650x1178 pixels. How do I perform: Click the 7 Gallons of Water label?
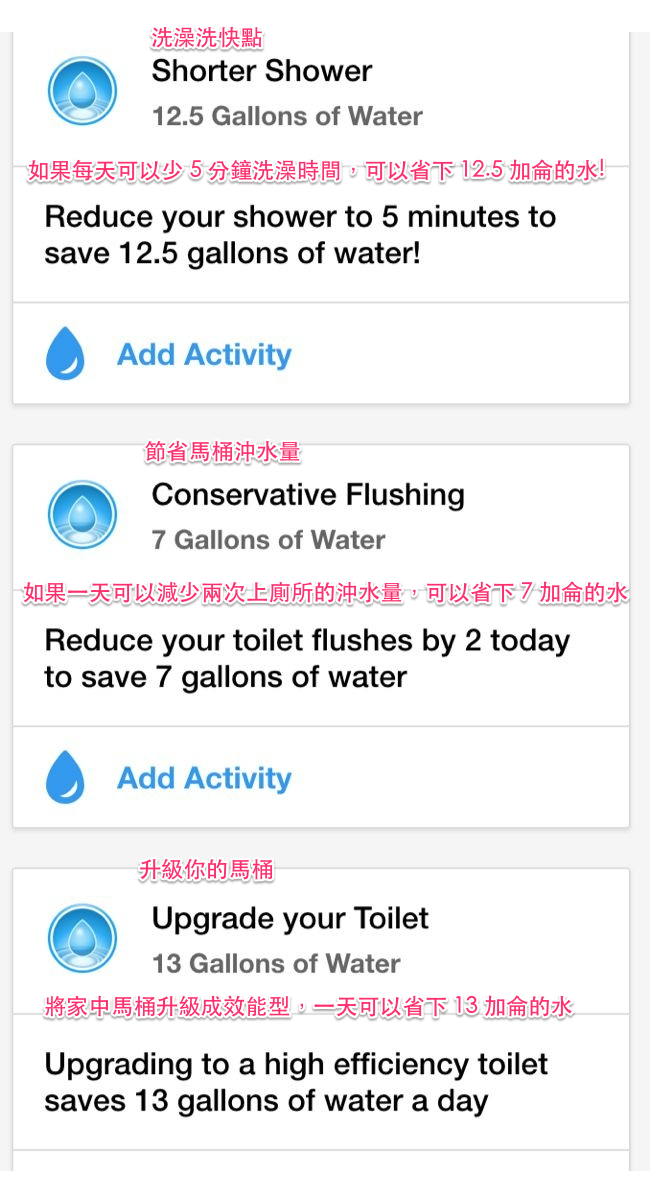268,540
